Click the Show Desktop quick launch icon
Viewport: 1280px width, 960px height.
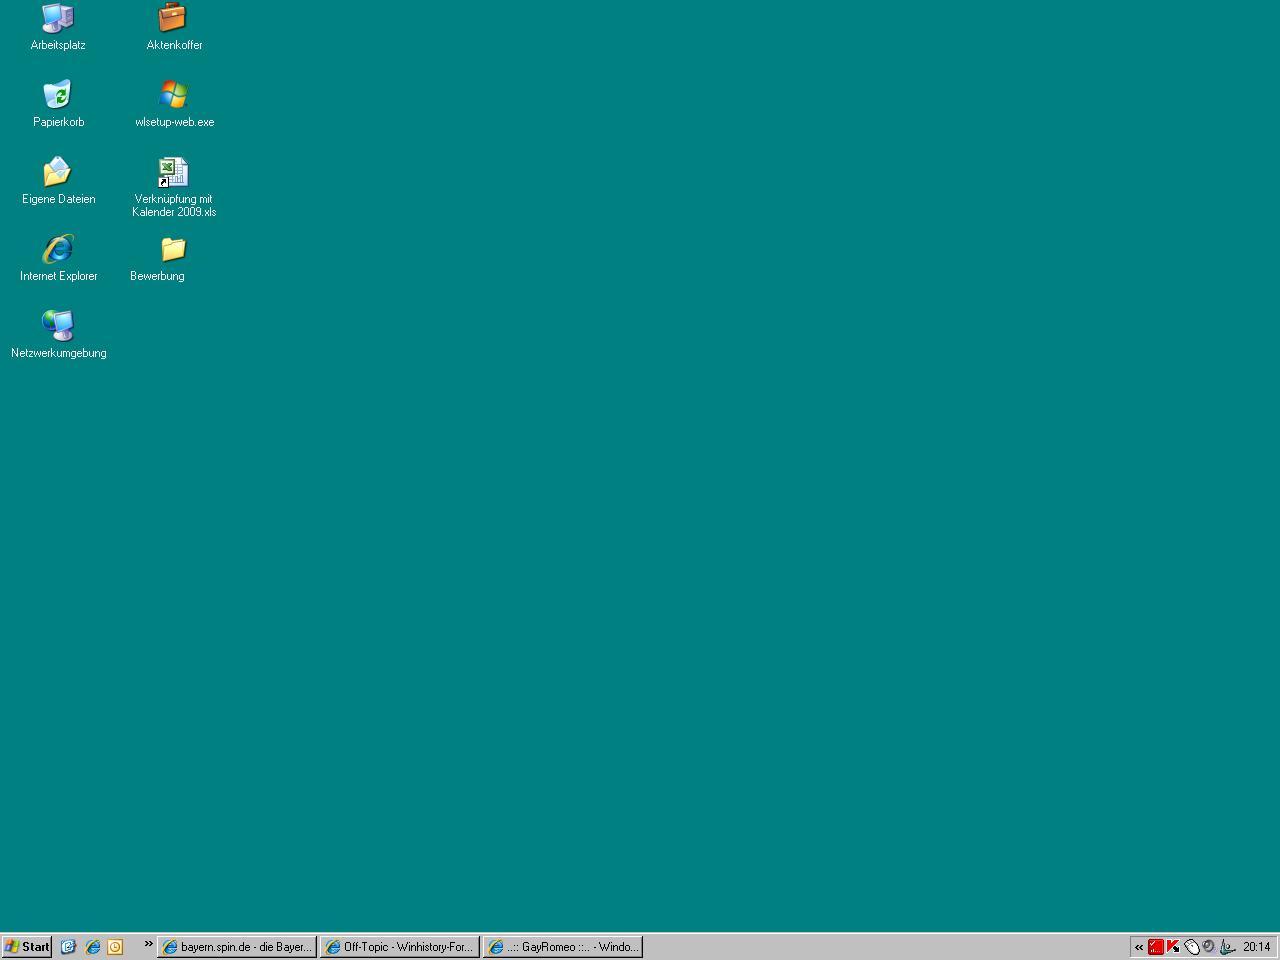click(x=68, y=947)
